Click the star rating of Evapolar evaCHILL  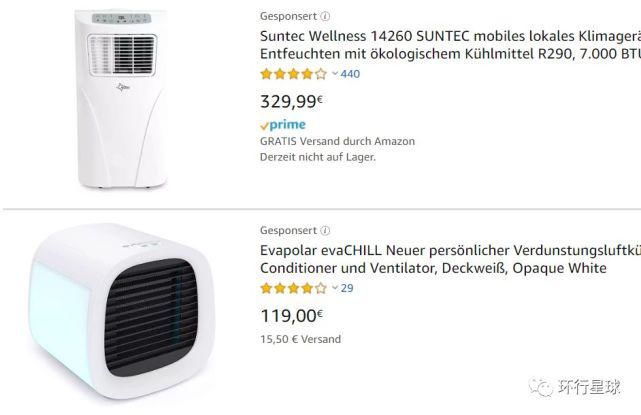[294, 288]
